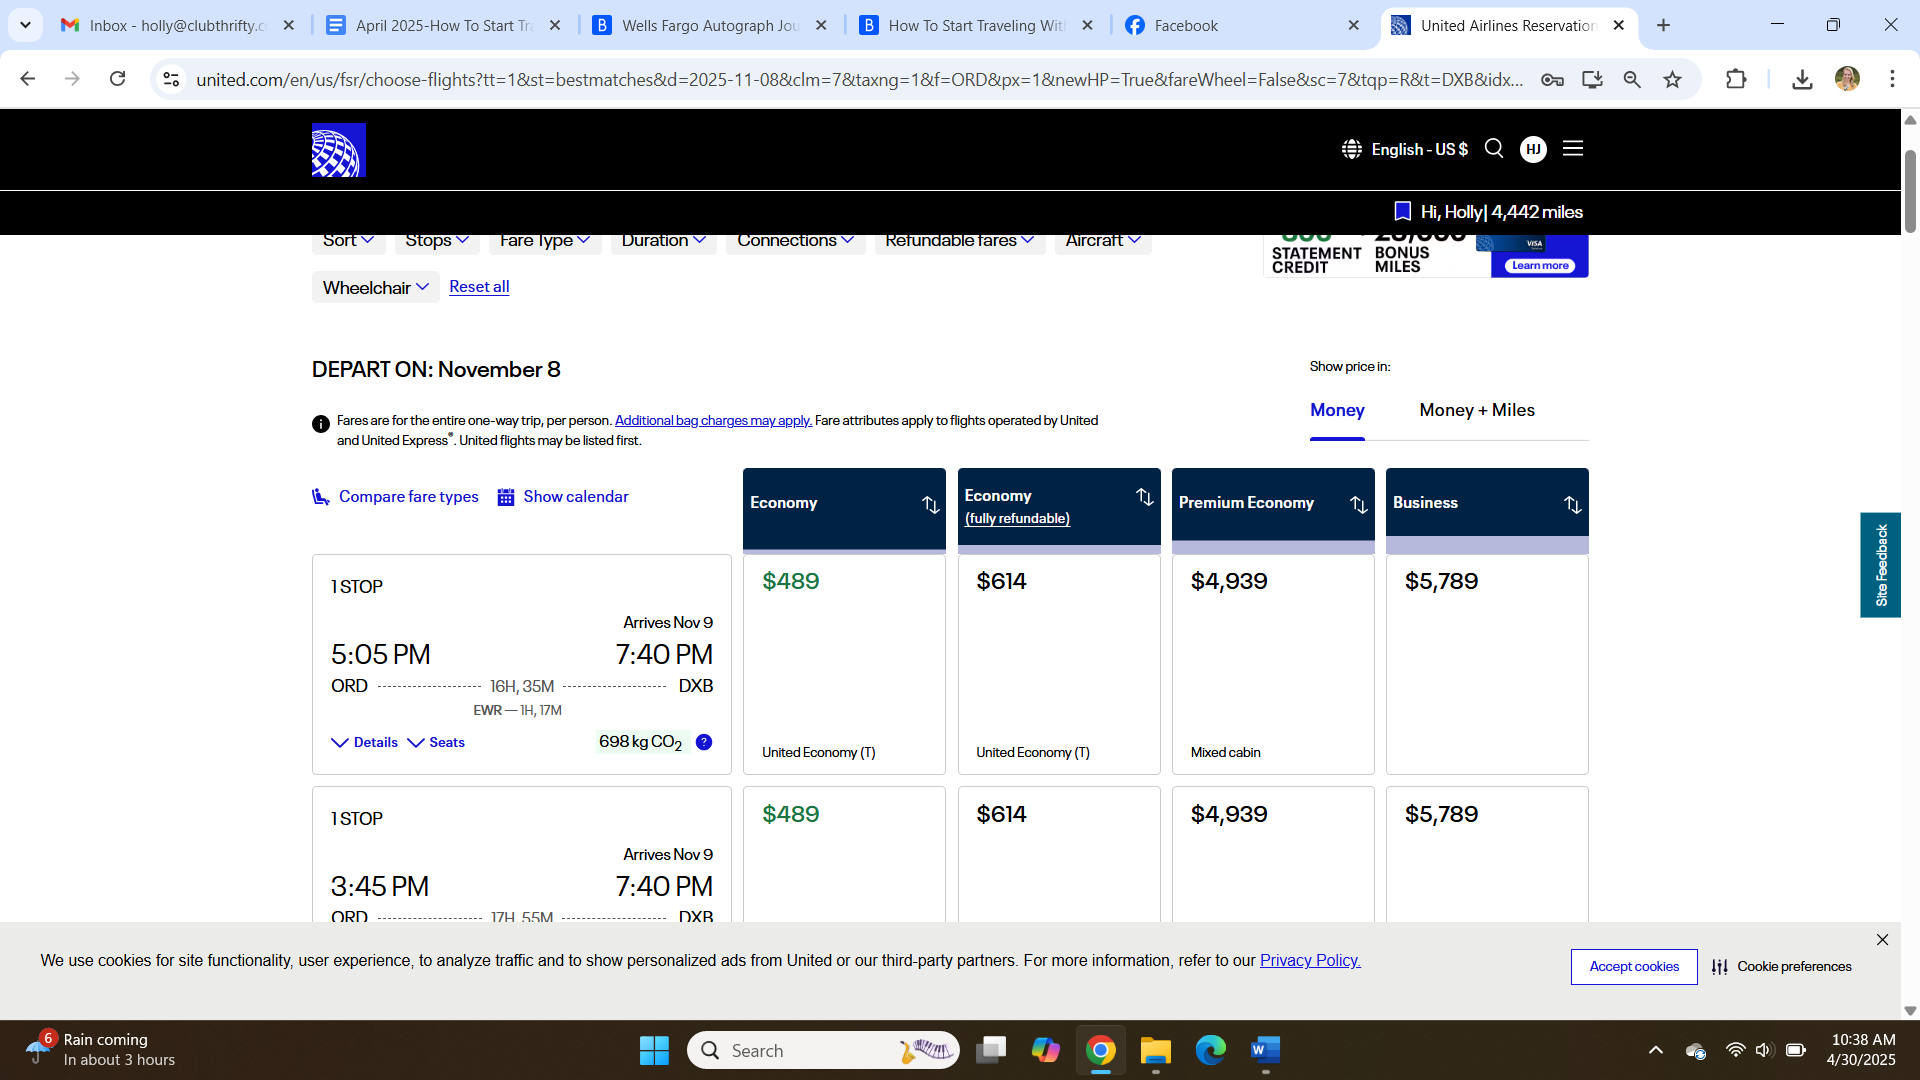Sort by Business fare column arrows
This screenshot has width=1920, height=1080.
pos(1572,505)
